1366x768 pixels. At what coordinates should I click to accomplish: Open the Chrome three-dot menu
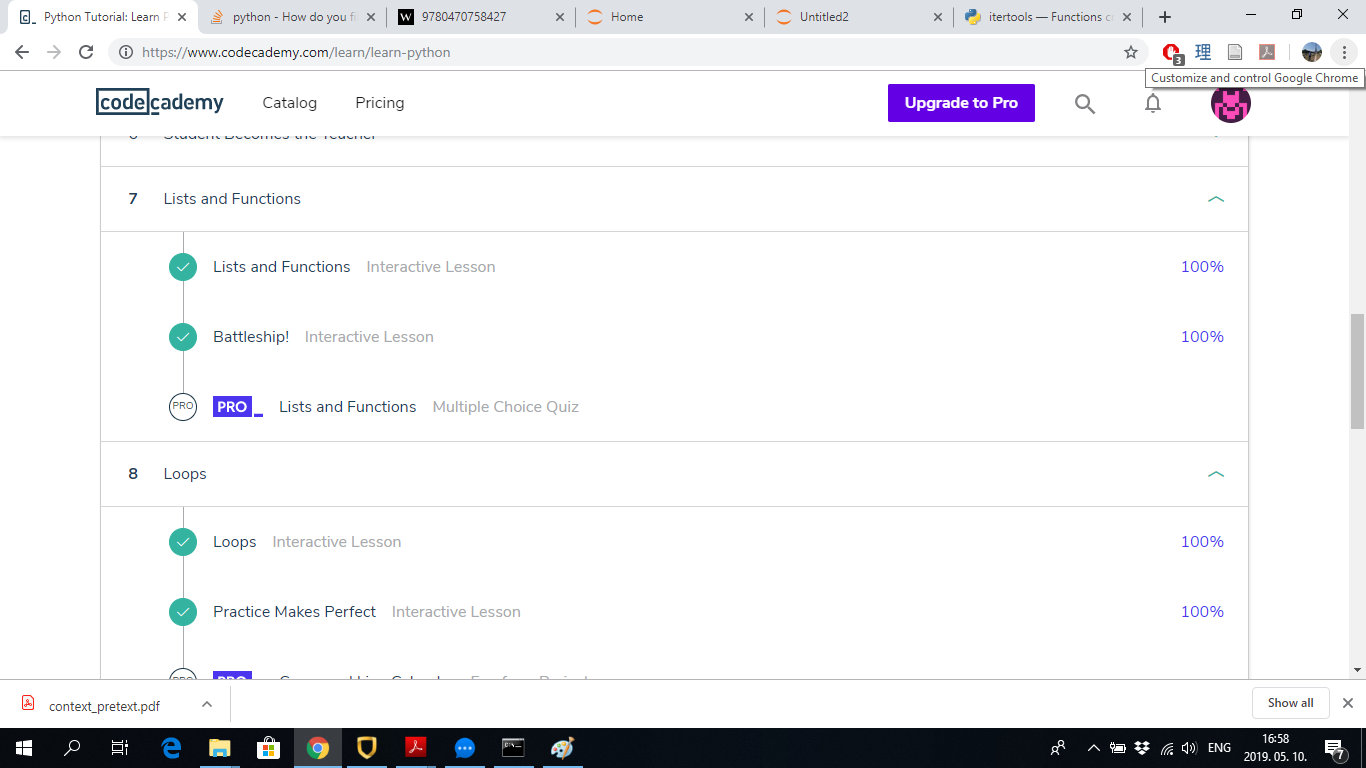point(1345,52)
